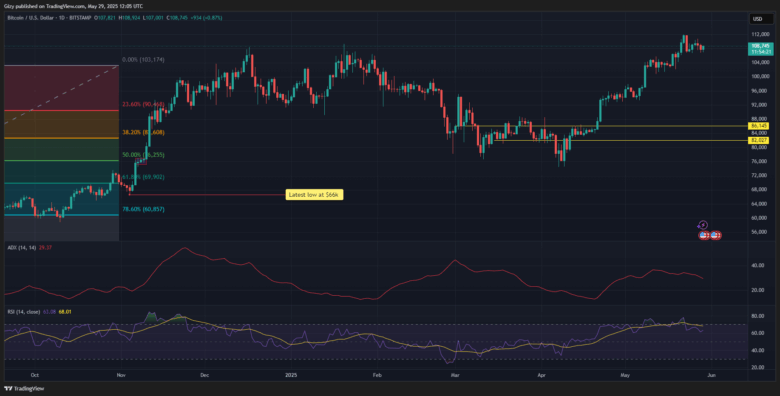Click the 68.01 RSI moving average value

pyautogui.click(x=65, y=312)
